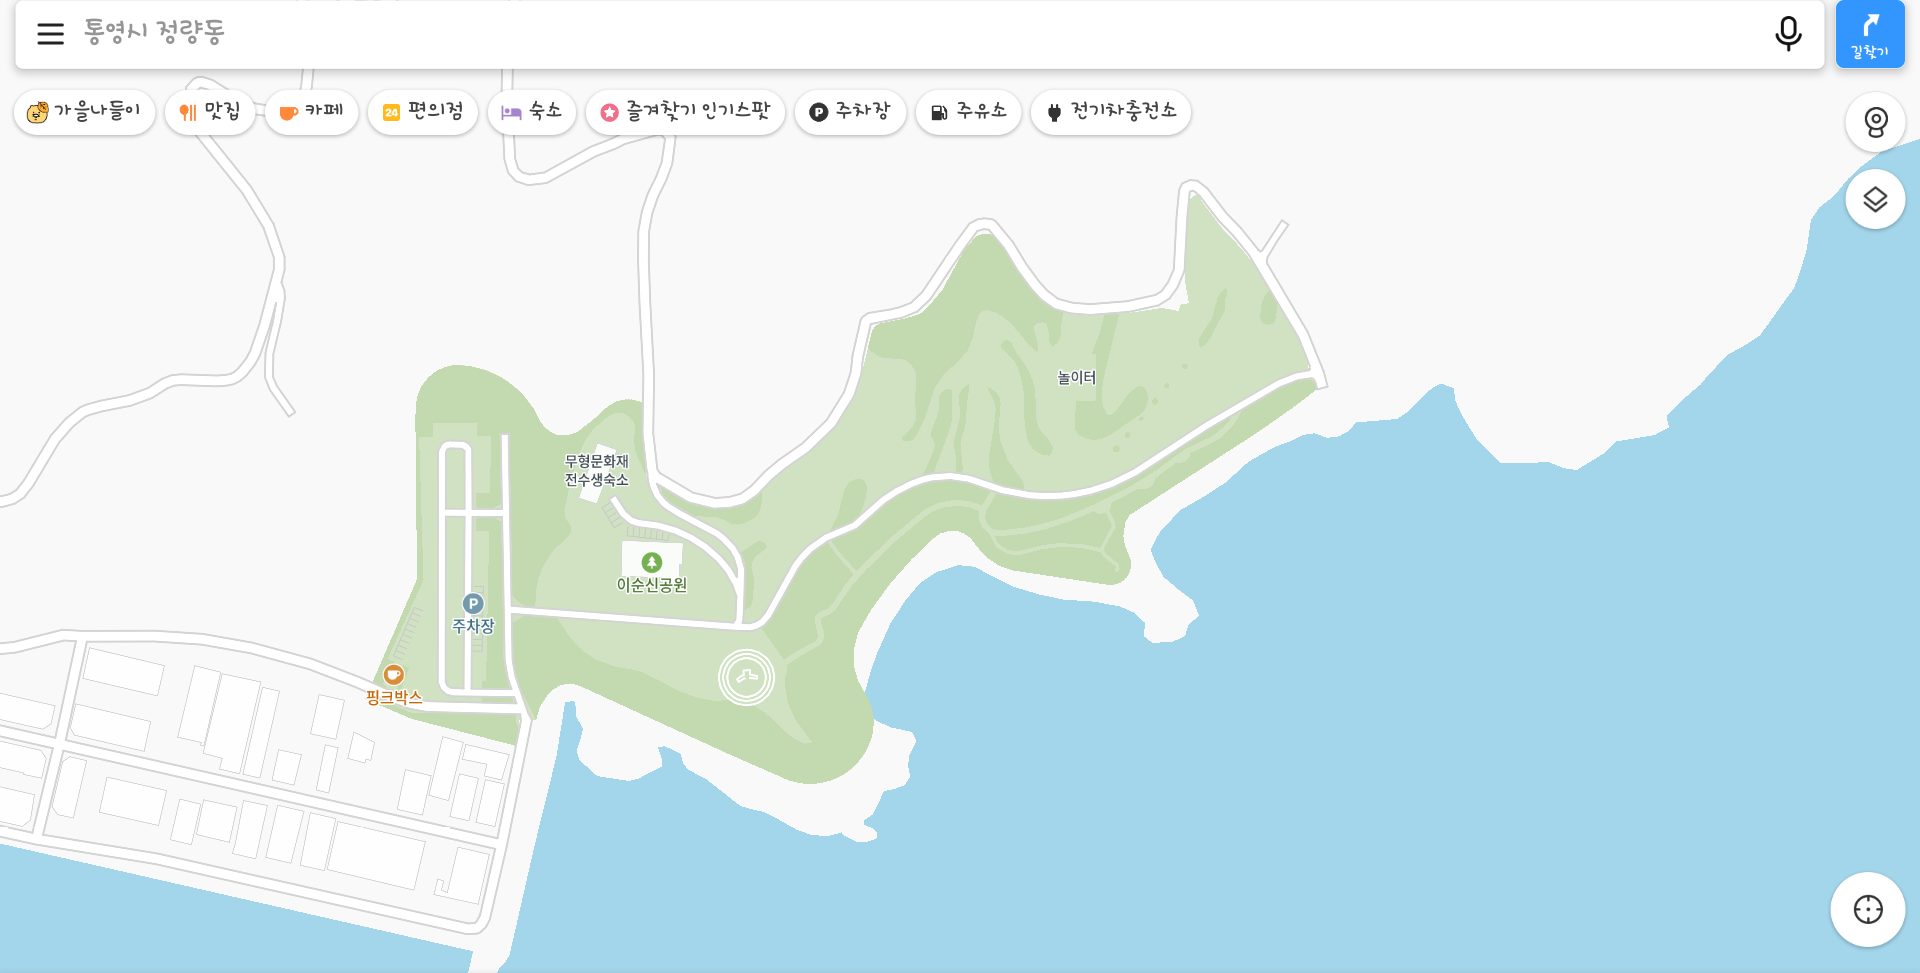Viewport: 1920px width, 973px height.
Task: Click the 핑크박스 text label
Action: [x=394, y=697]
